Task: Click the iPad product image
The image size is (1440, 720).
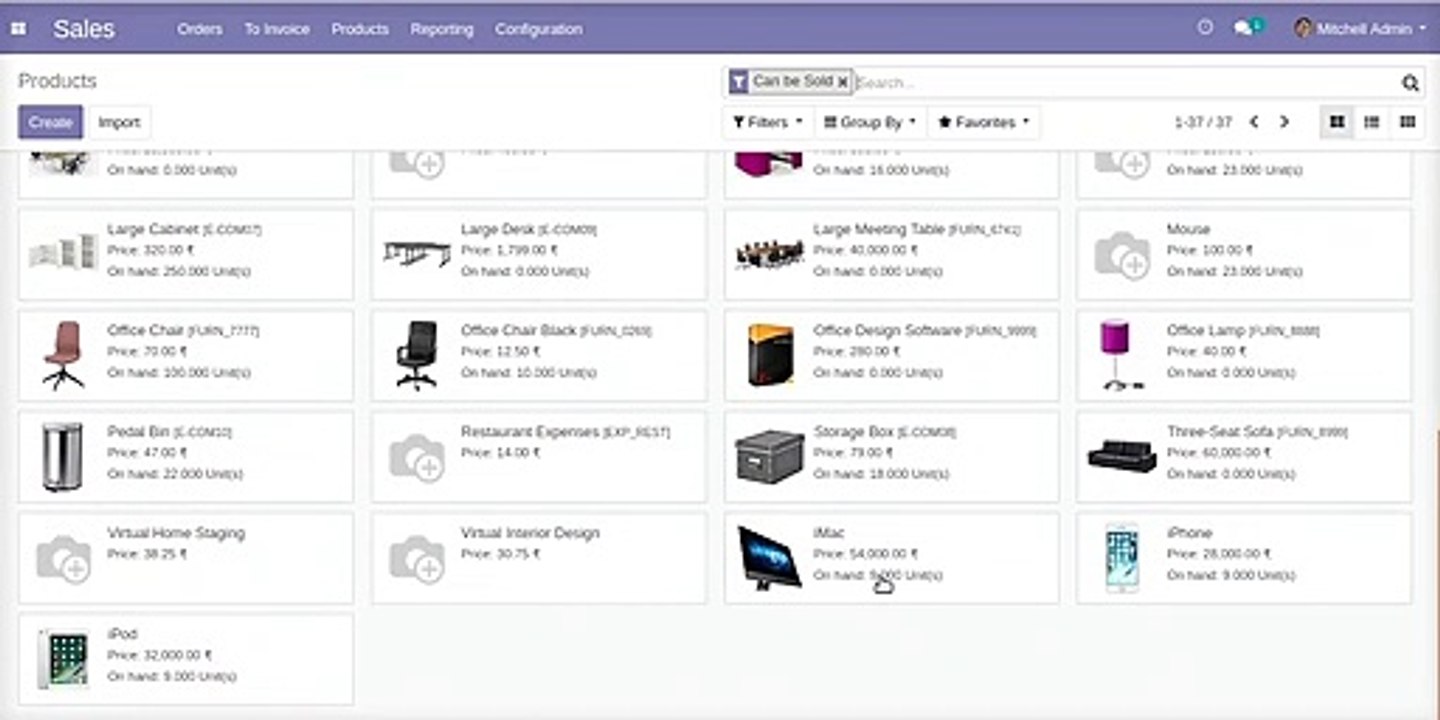Action: (x=62, y=659)
